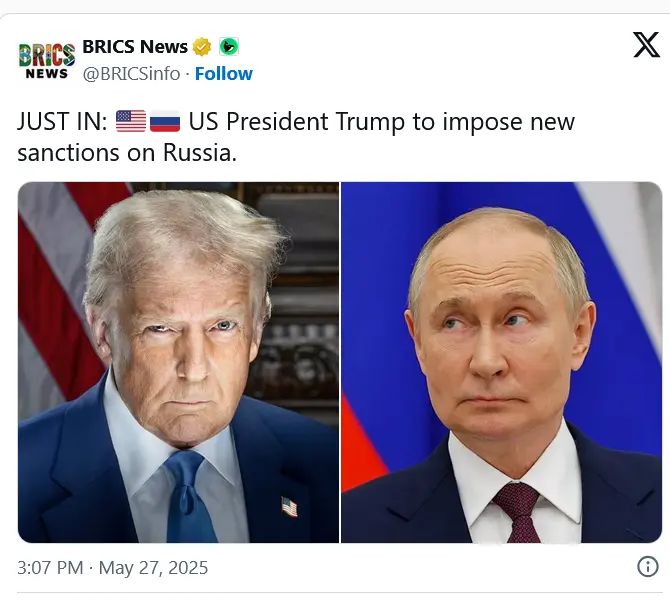
Task: Open the left photo with the US flag
Action: [x=178, y=362]
